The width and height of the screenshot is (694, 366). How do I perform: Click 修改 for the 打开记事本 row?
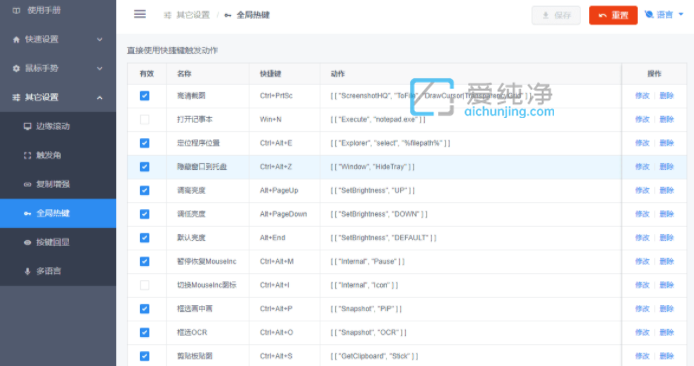coord(642,119)
